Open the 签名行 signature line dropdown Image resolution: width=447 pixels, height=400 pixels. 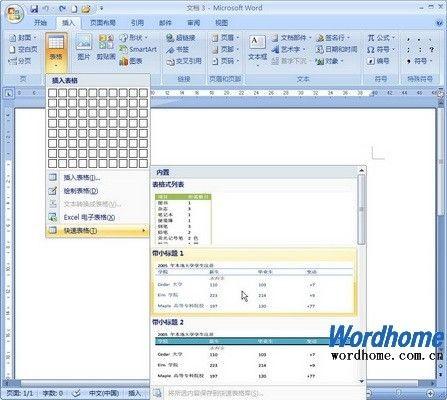click(333, 38)
